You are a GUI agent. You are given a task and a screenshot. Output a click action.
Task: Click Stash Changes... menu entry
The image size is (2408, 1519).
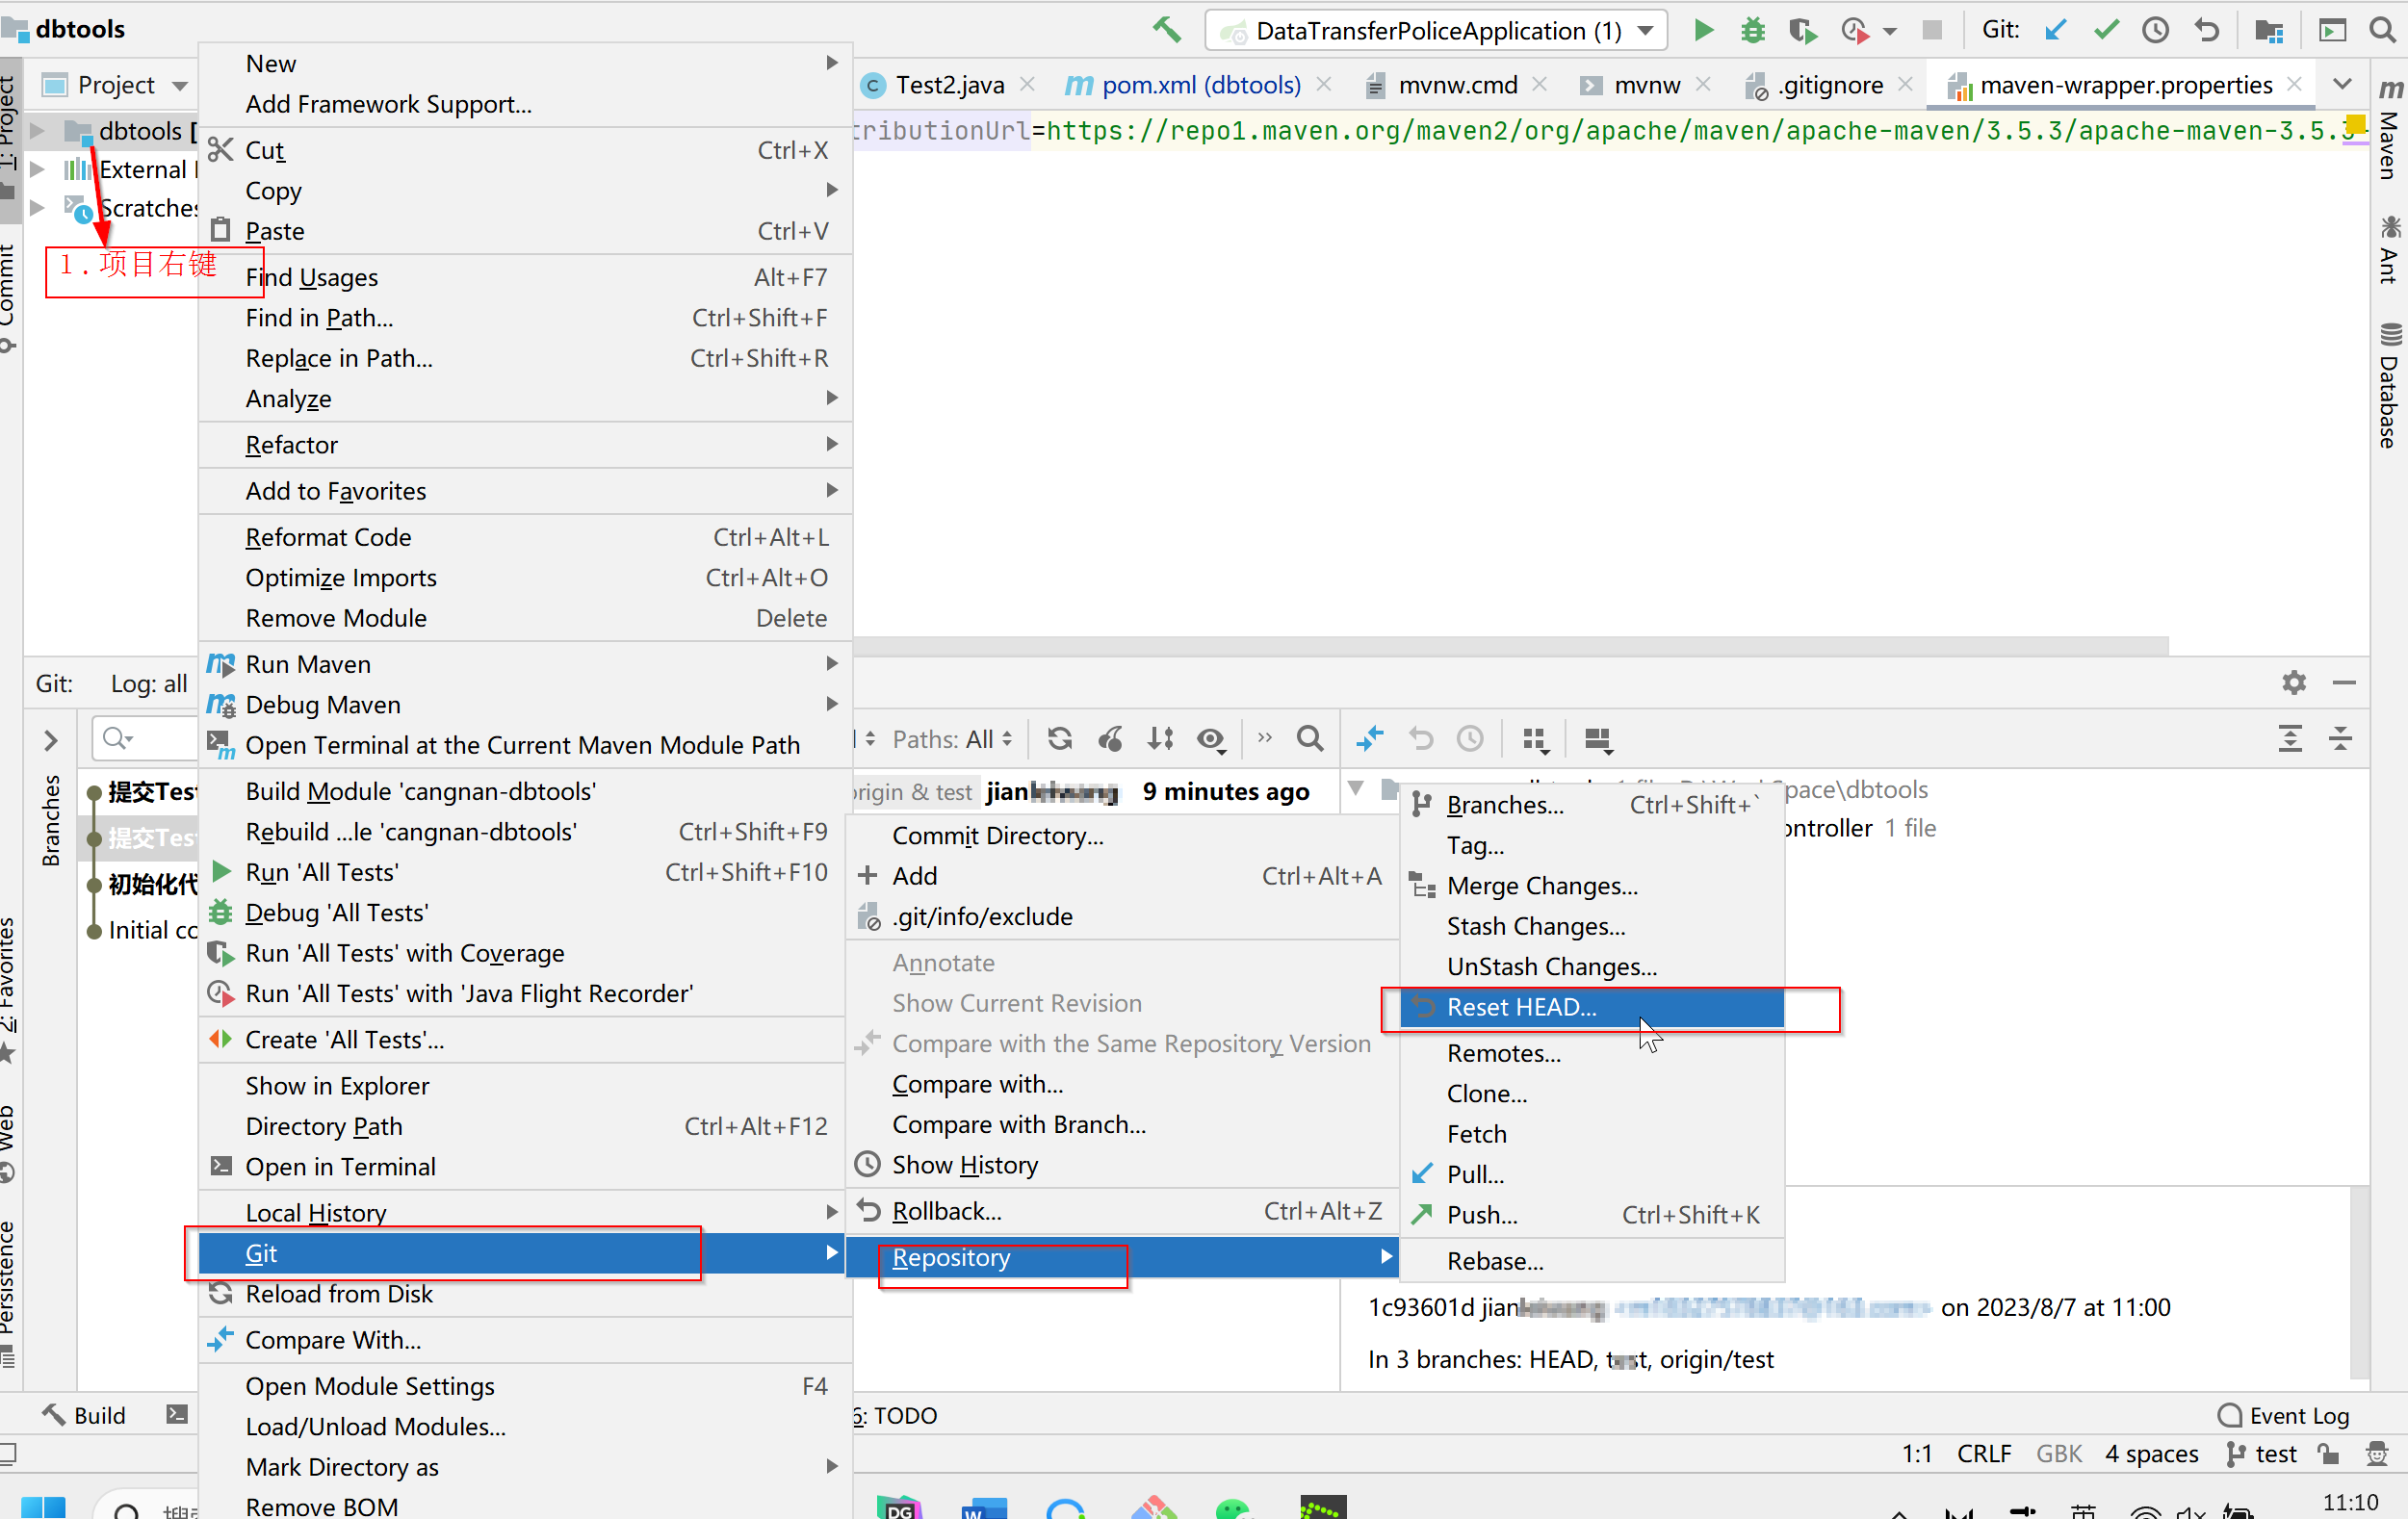click(x=1535, y=926)
